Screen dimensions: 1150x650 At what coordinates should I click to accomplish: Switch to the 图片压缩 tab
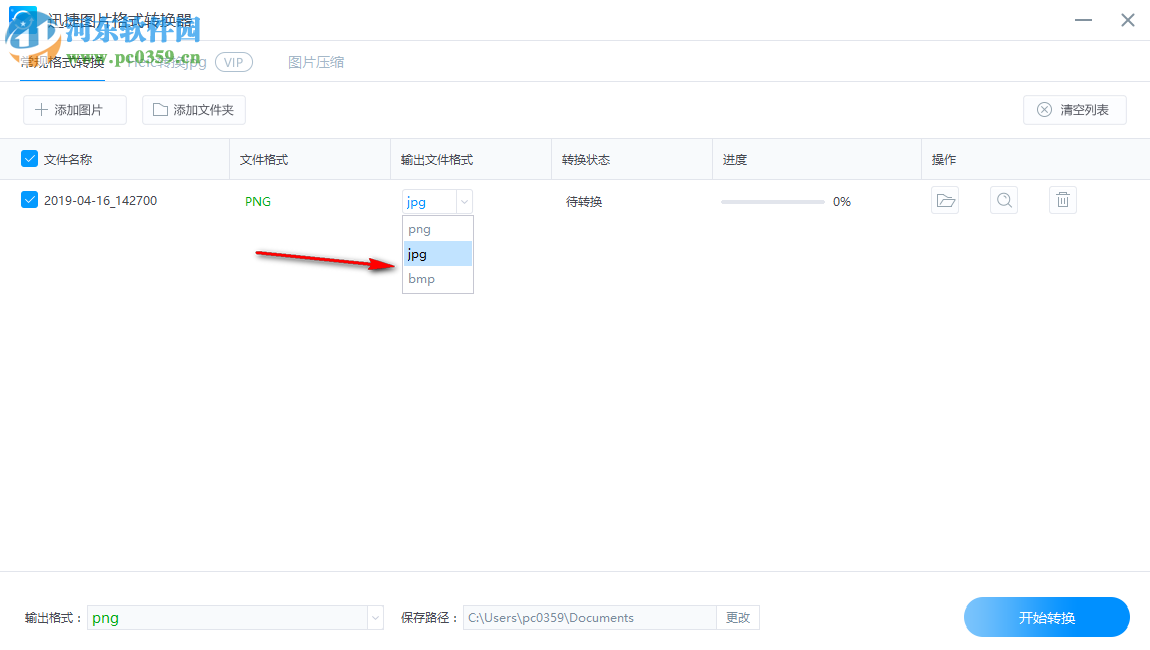coord(316,61)
